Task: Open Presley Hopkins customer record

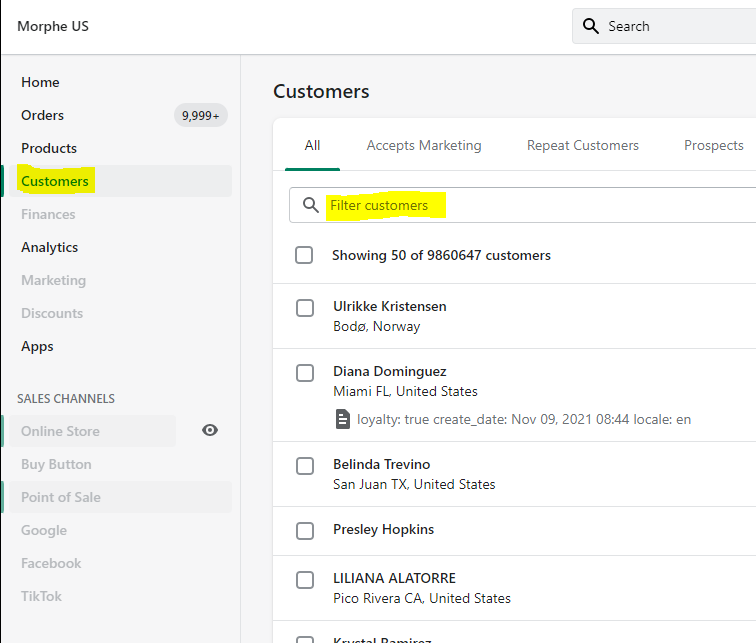Action: [x=383, y=529]
